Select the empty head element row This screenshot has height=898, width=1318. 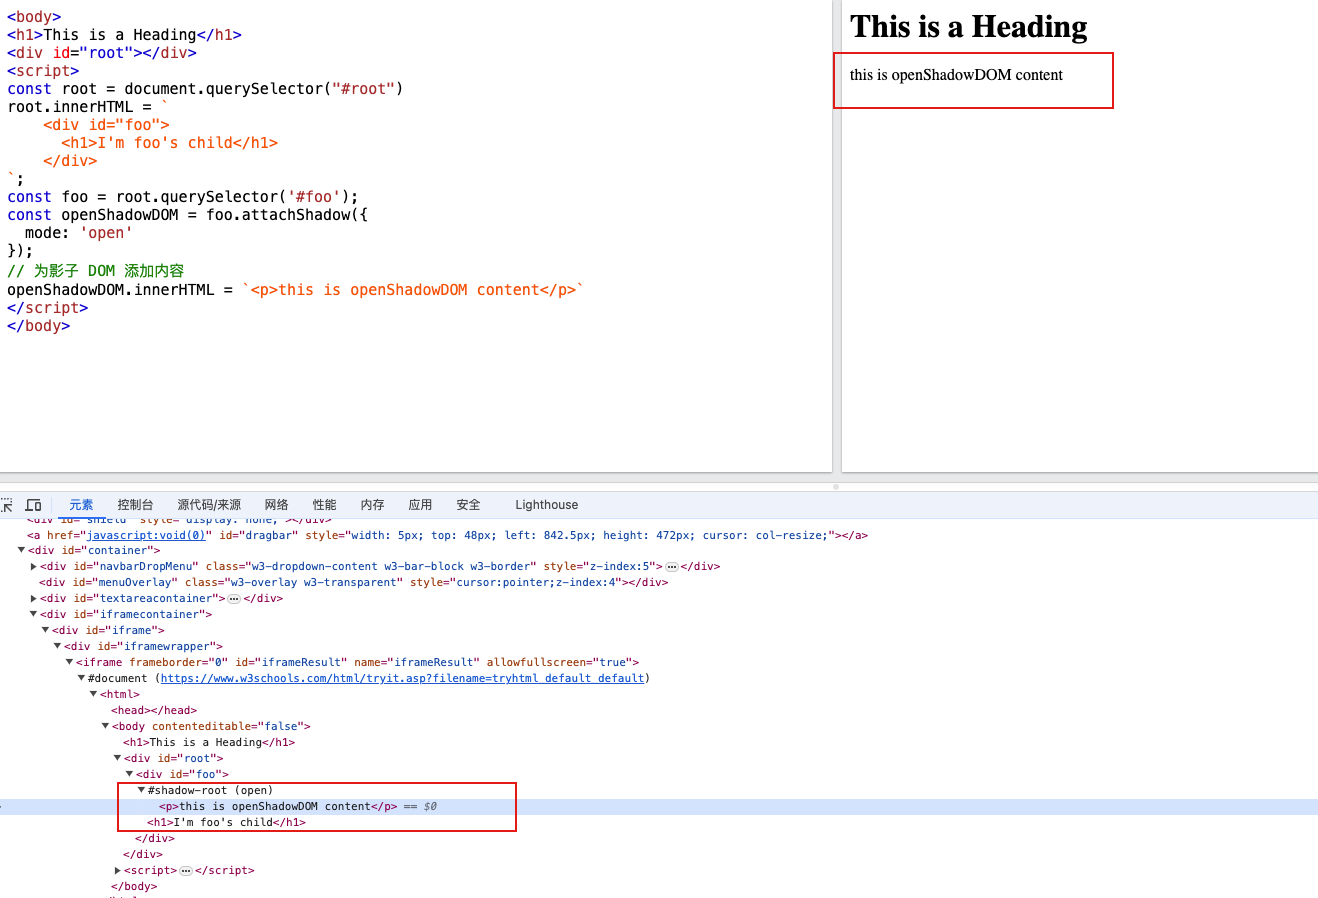click(x=154, y=711)
